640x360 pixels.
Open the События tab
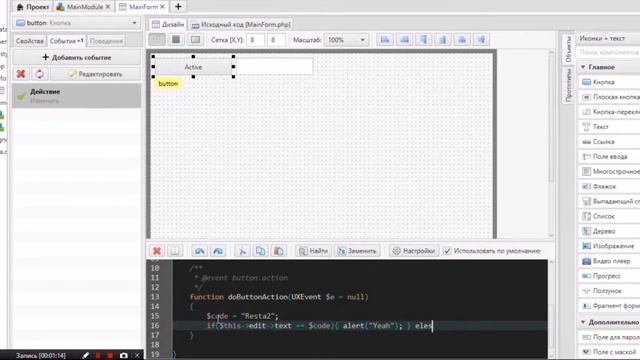pyautogui.click(x=67, y=41)
